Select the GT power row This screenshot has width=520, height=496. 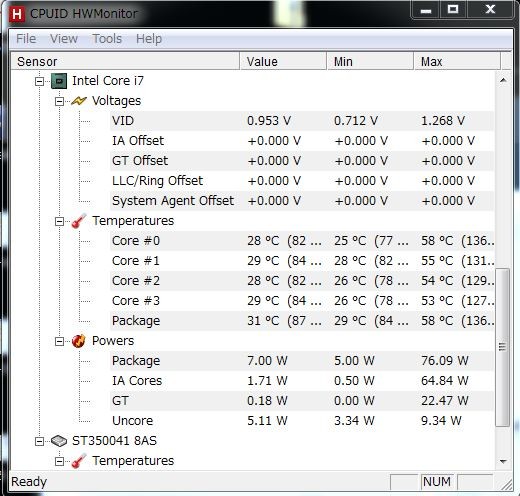pos(302,401)
